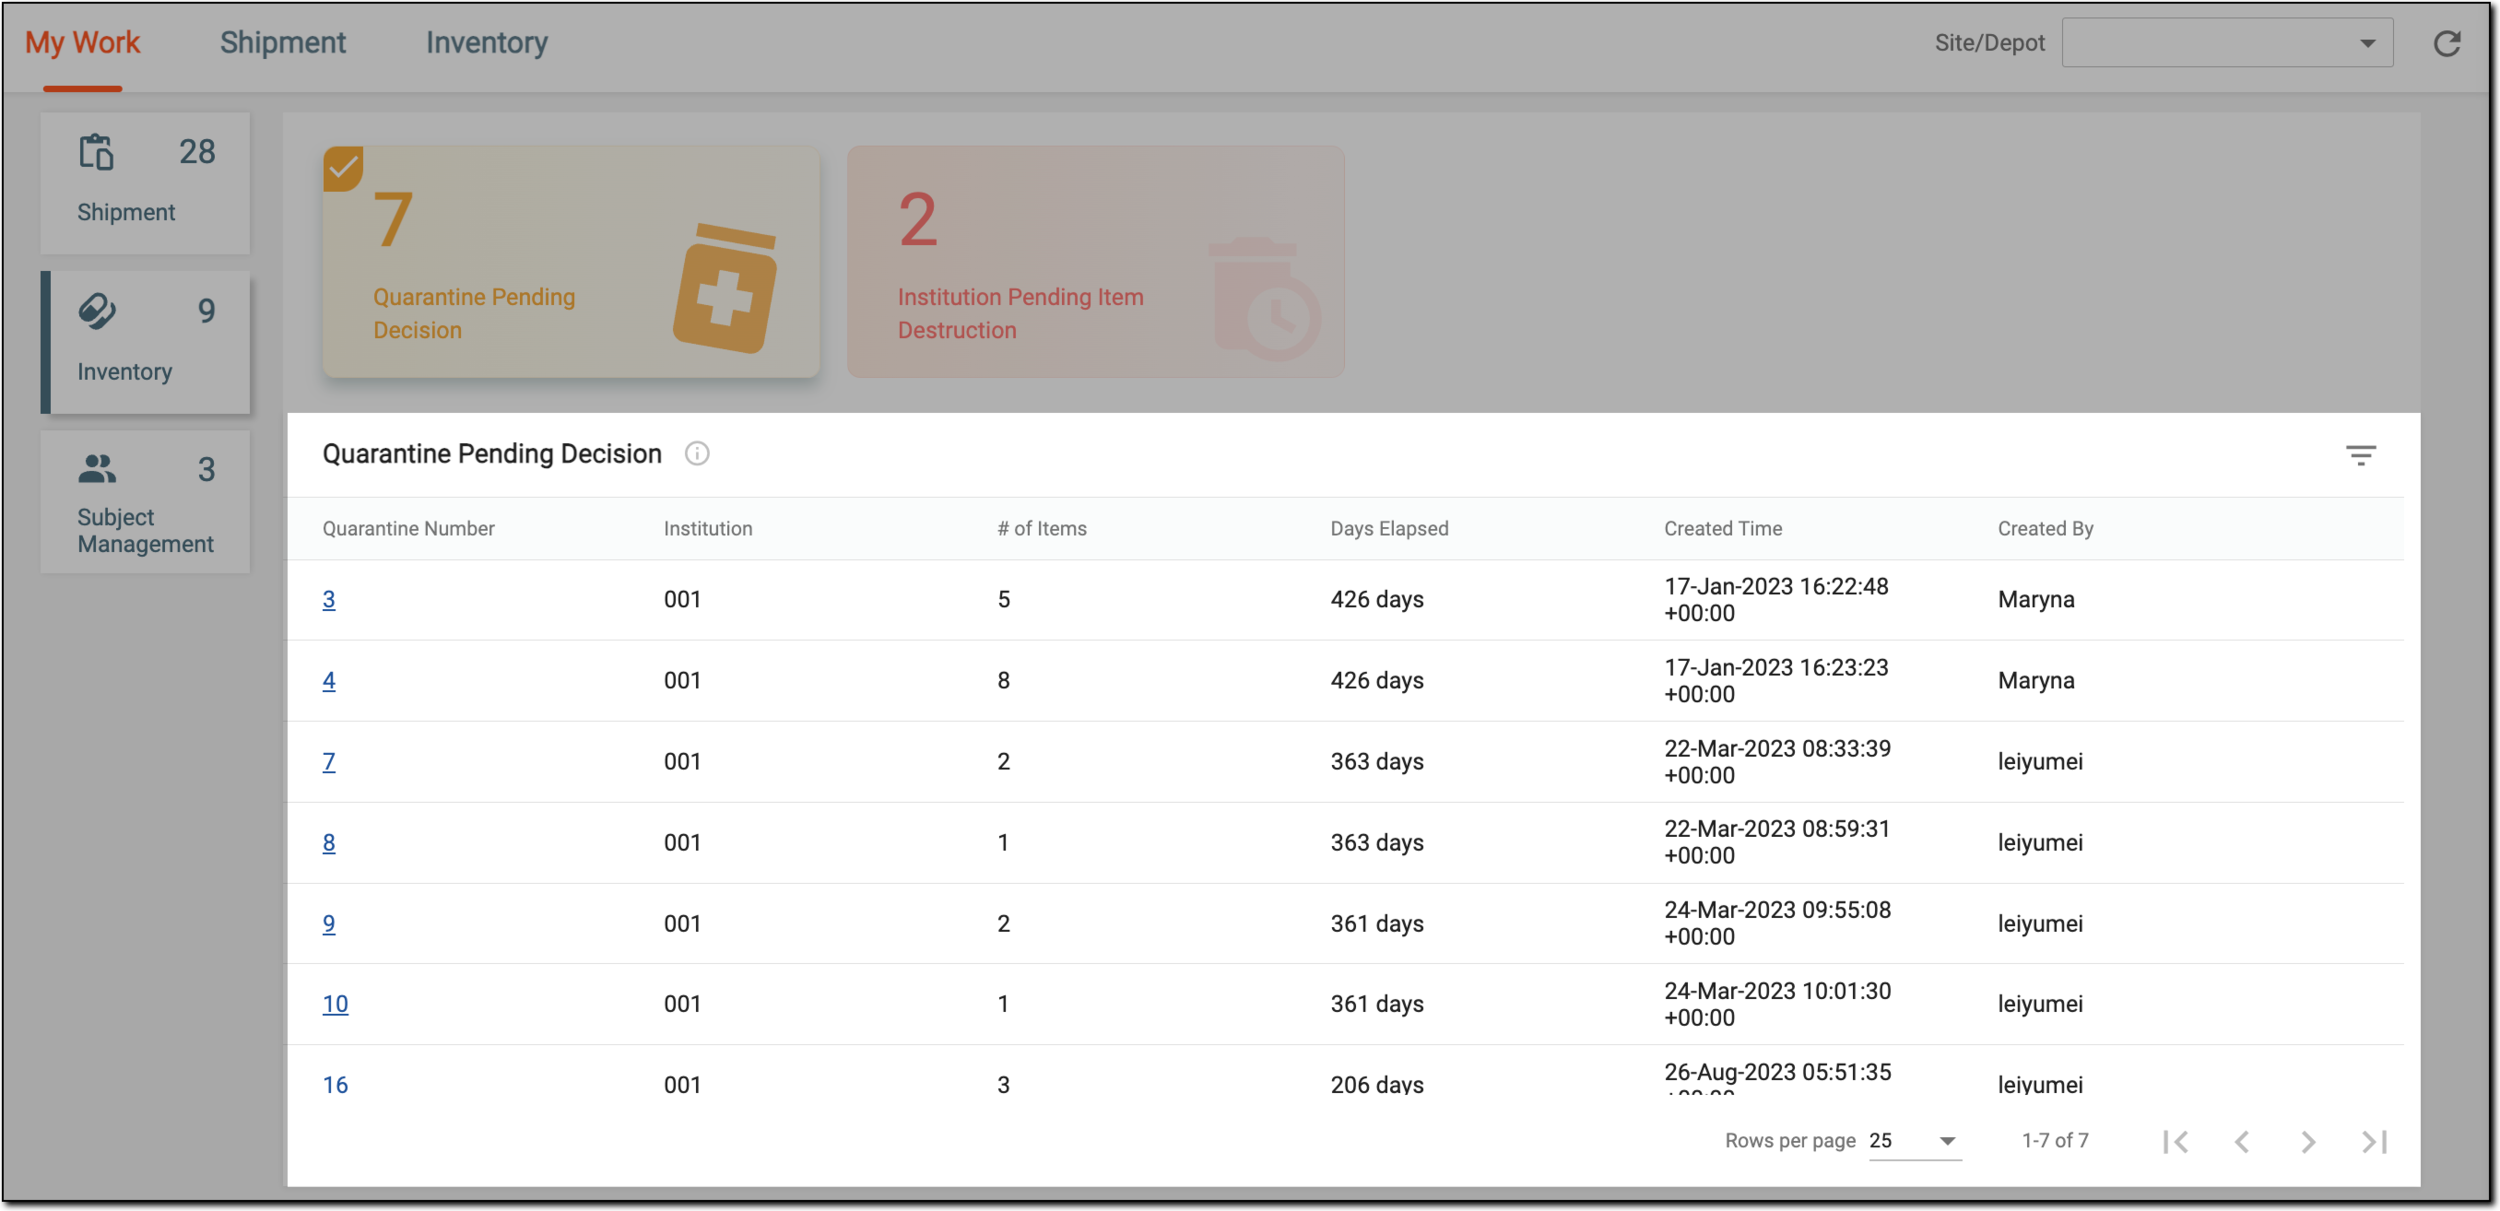The height and width of the screenshot is (1211, 2500).
Task: Open quarantine number 7 link
Action: click(x=329, y=761)
